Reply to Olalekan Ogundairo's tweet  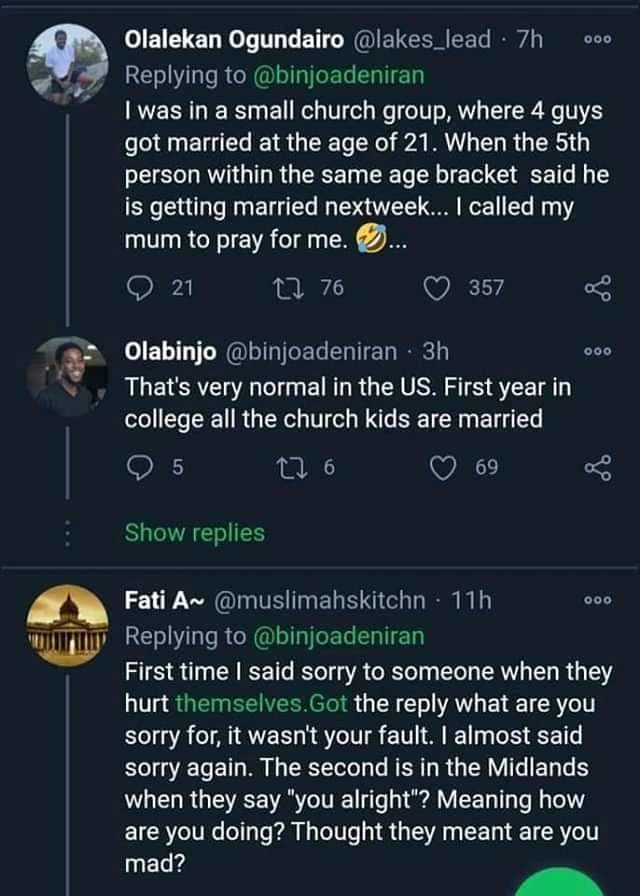(x=138, y=289)
